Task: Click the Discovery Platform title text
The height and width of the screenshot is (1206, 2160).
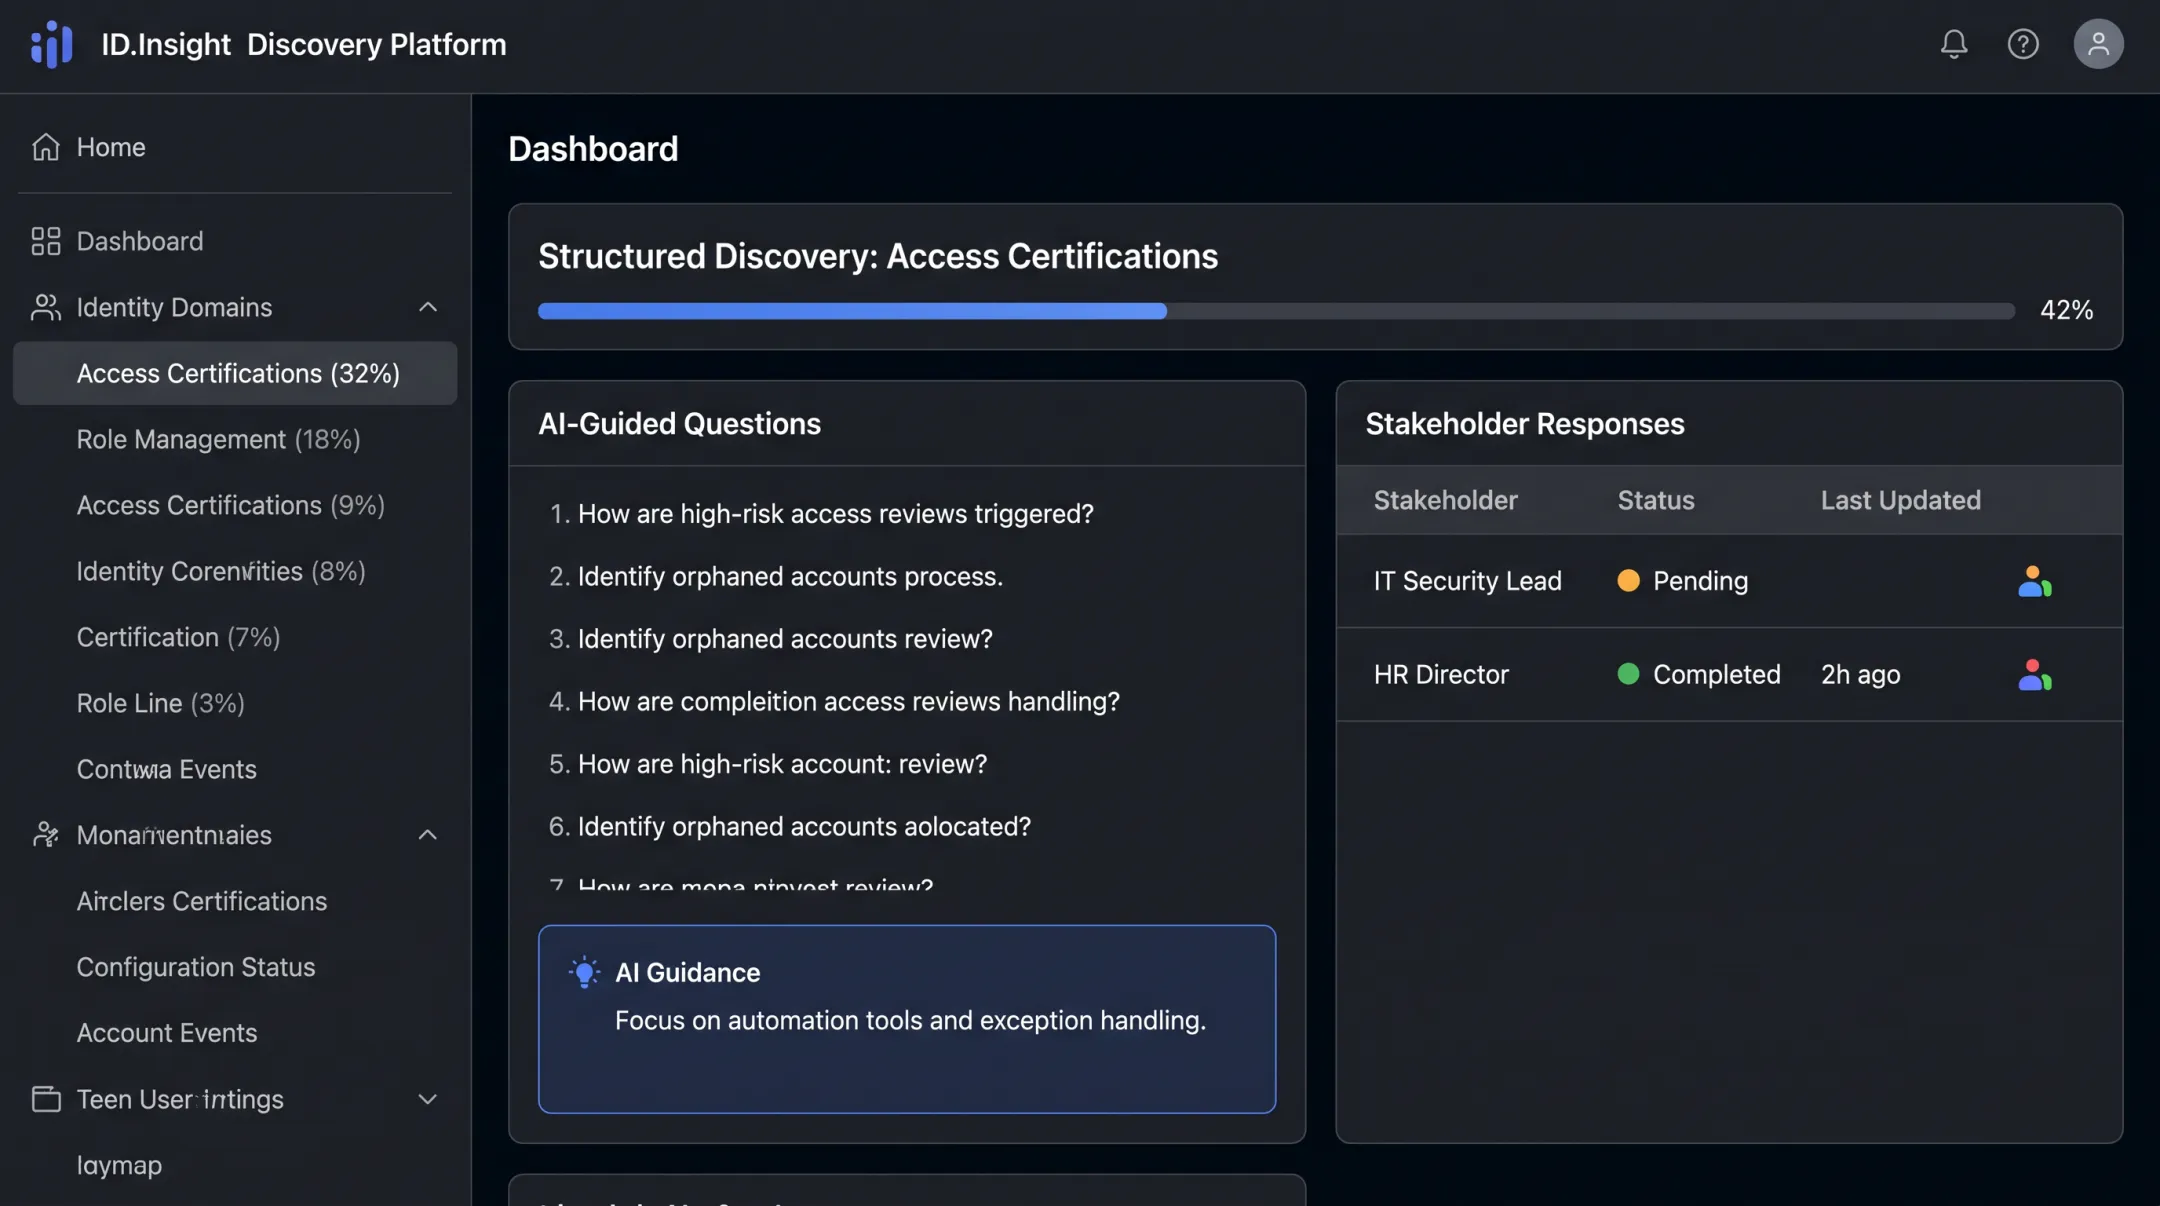Action: point(376,44)
